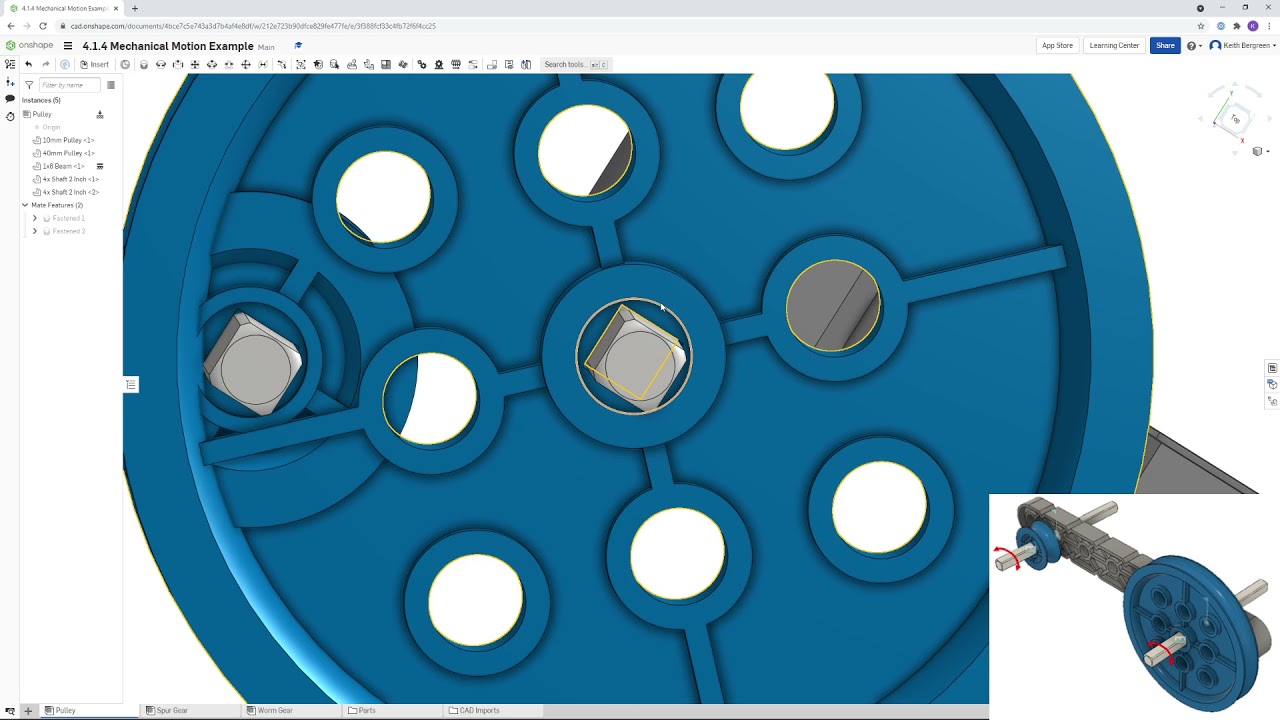Click the Insert button in toolbar
Viewport: 1280px width, 720px height.
(x=94, y=64)
